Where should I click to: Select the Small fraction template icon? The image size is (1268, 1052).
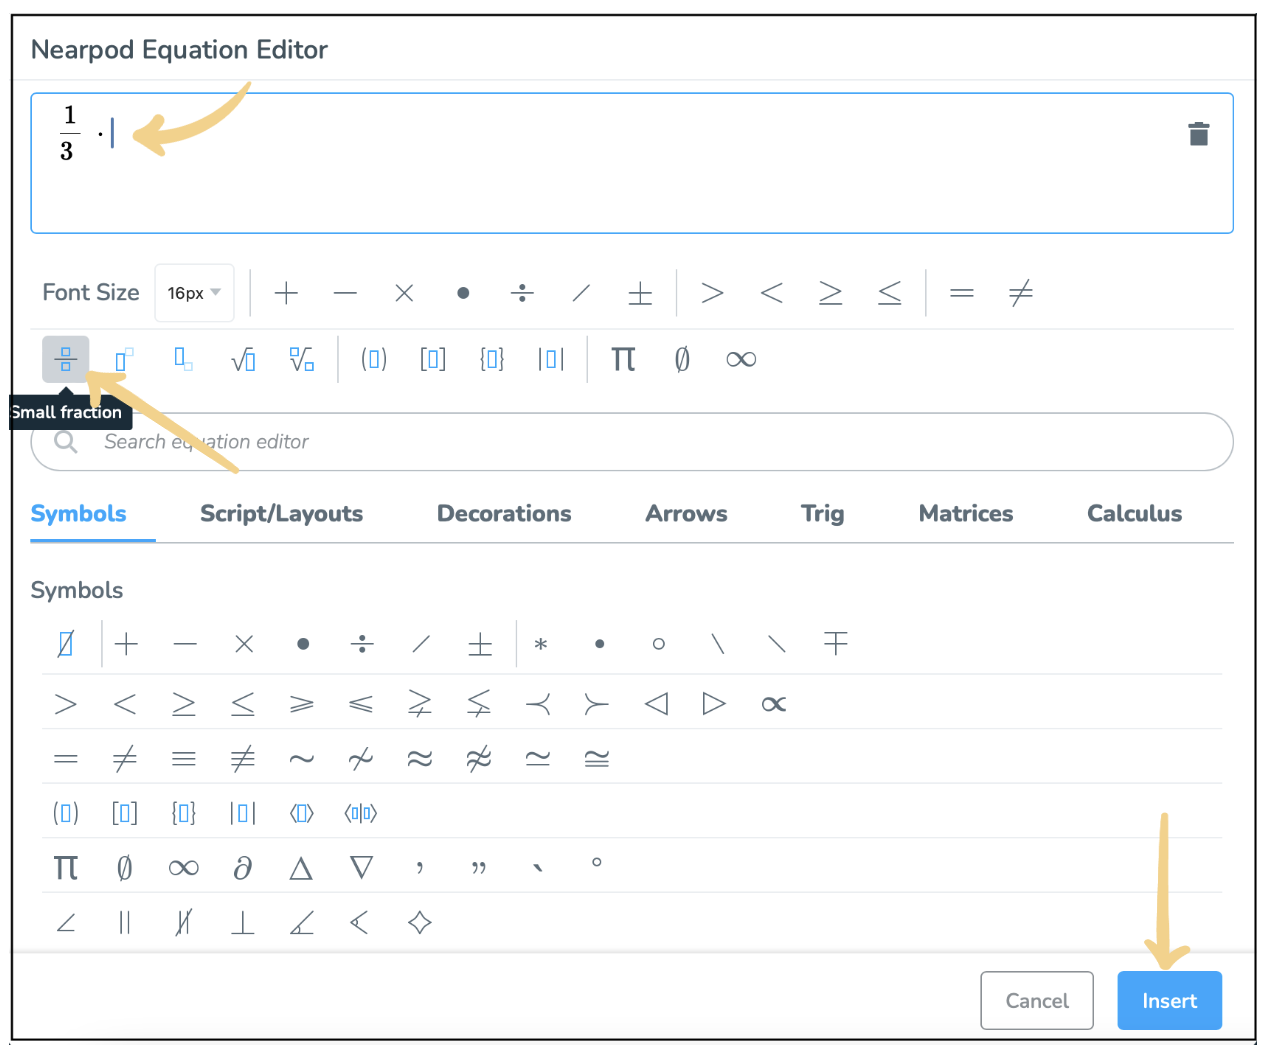coord(66,359)
